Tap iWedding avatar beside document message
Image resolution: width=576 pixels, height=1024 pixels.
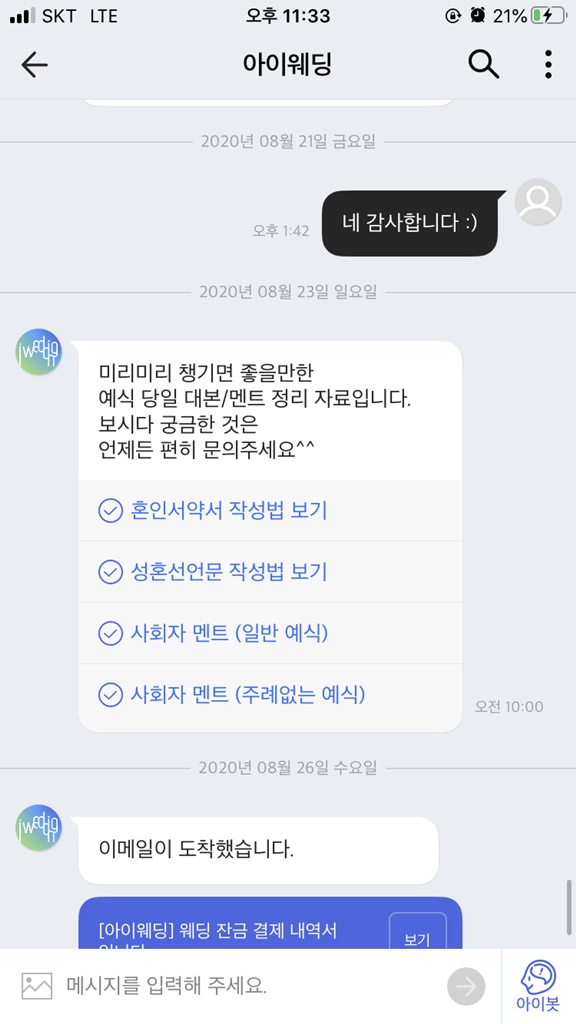click(x=39, y=351)
